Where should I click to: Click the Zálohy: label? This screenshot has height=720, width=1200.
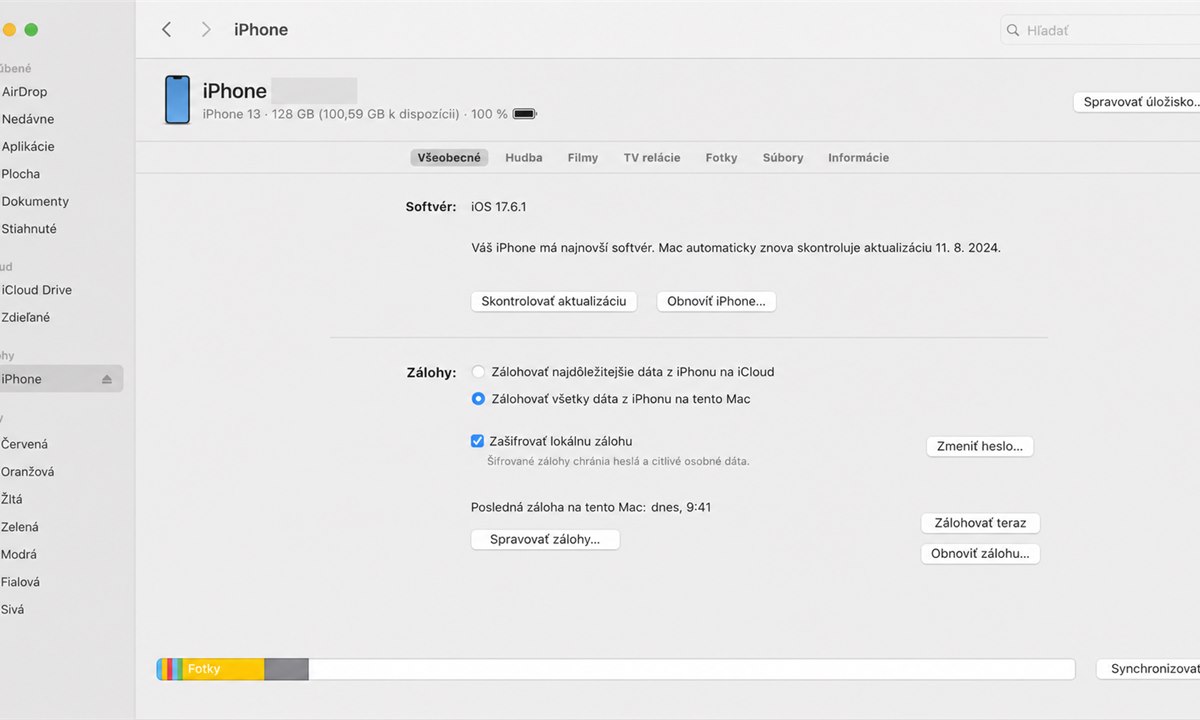click(431, 372)
